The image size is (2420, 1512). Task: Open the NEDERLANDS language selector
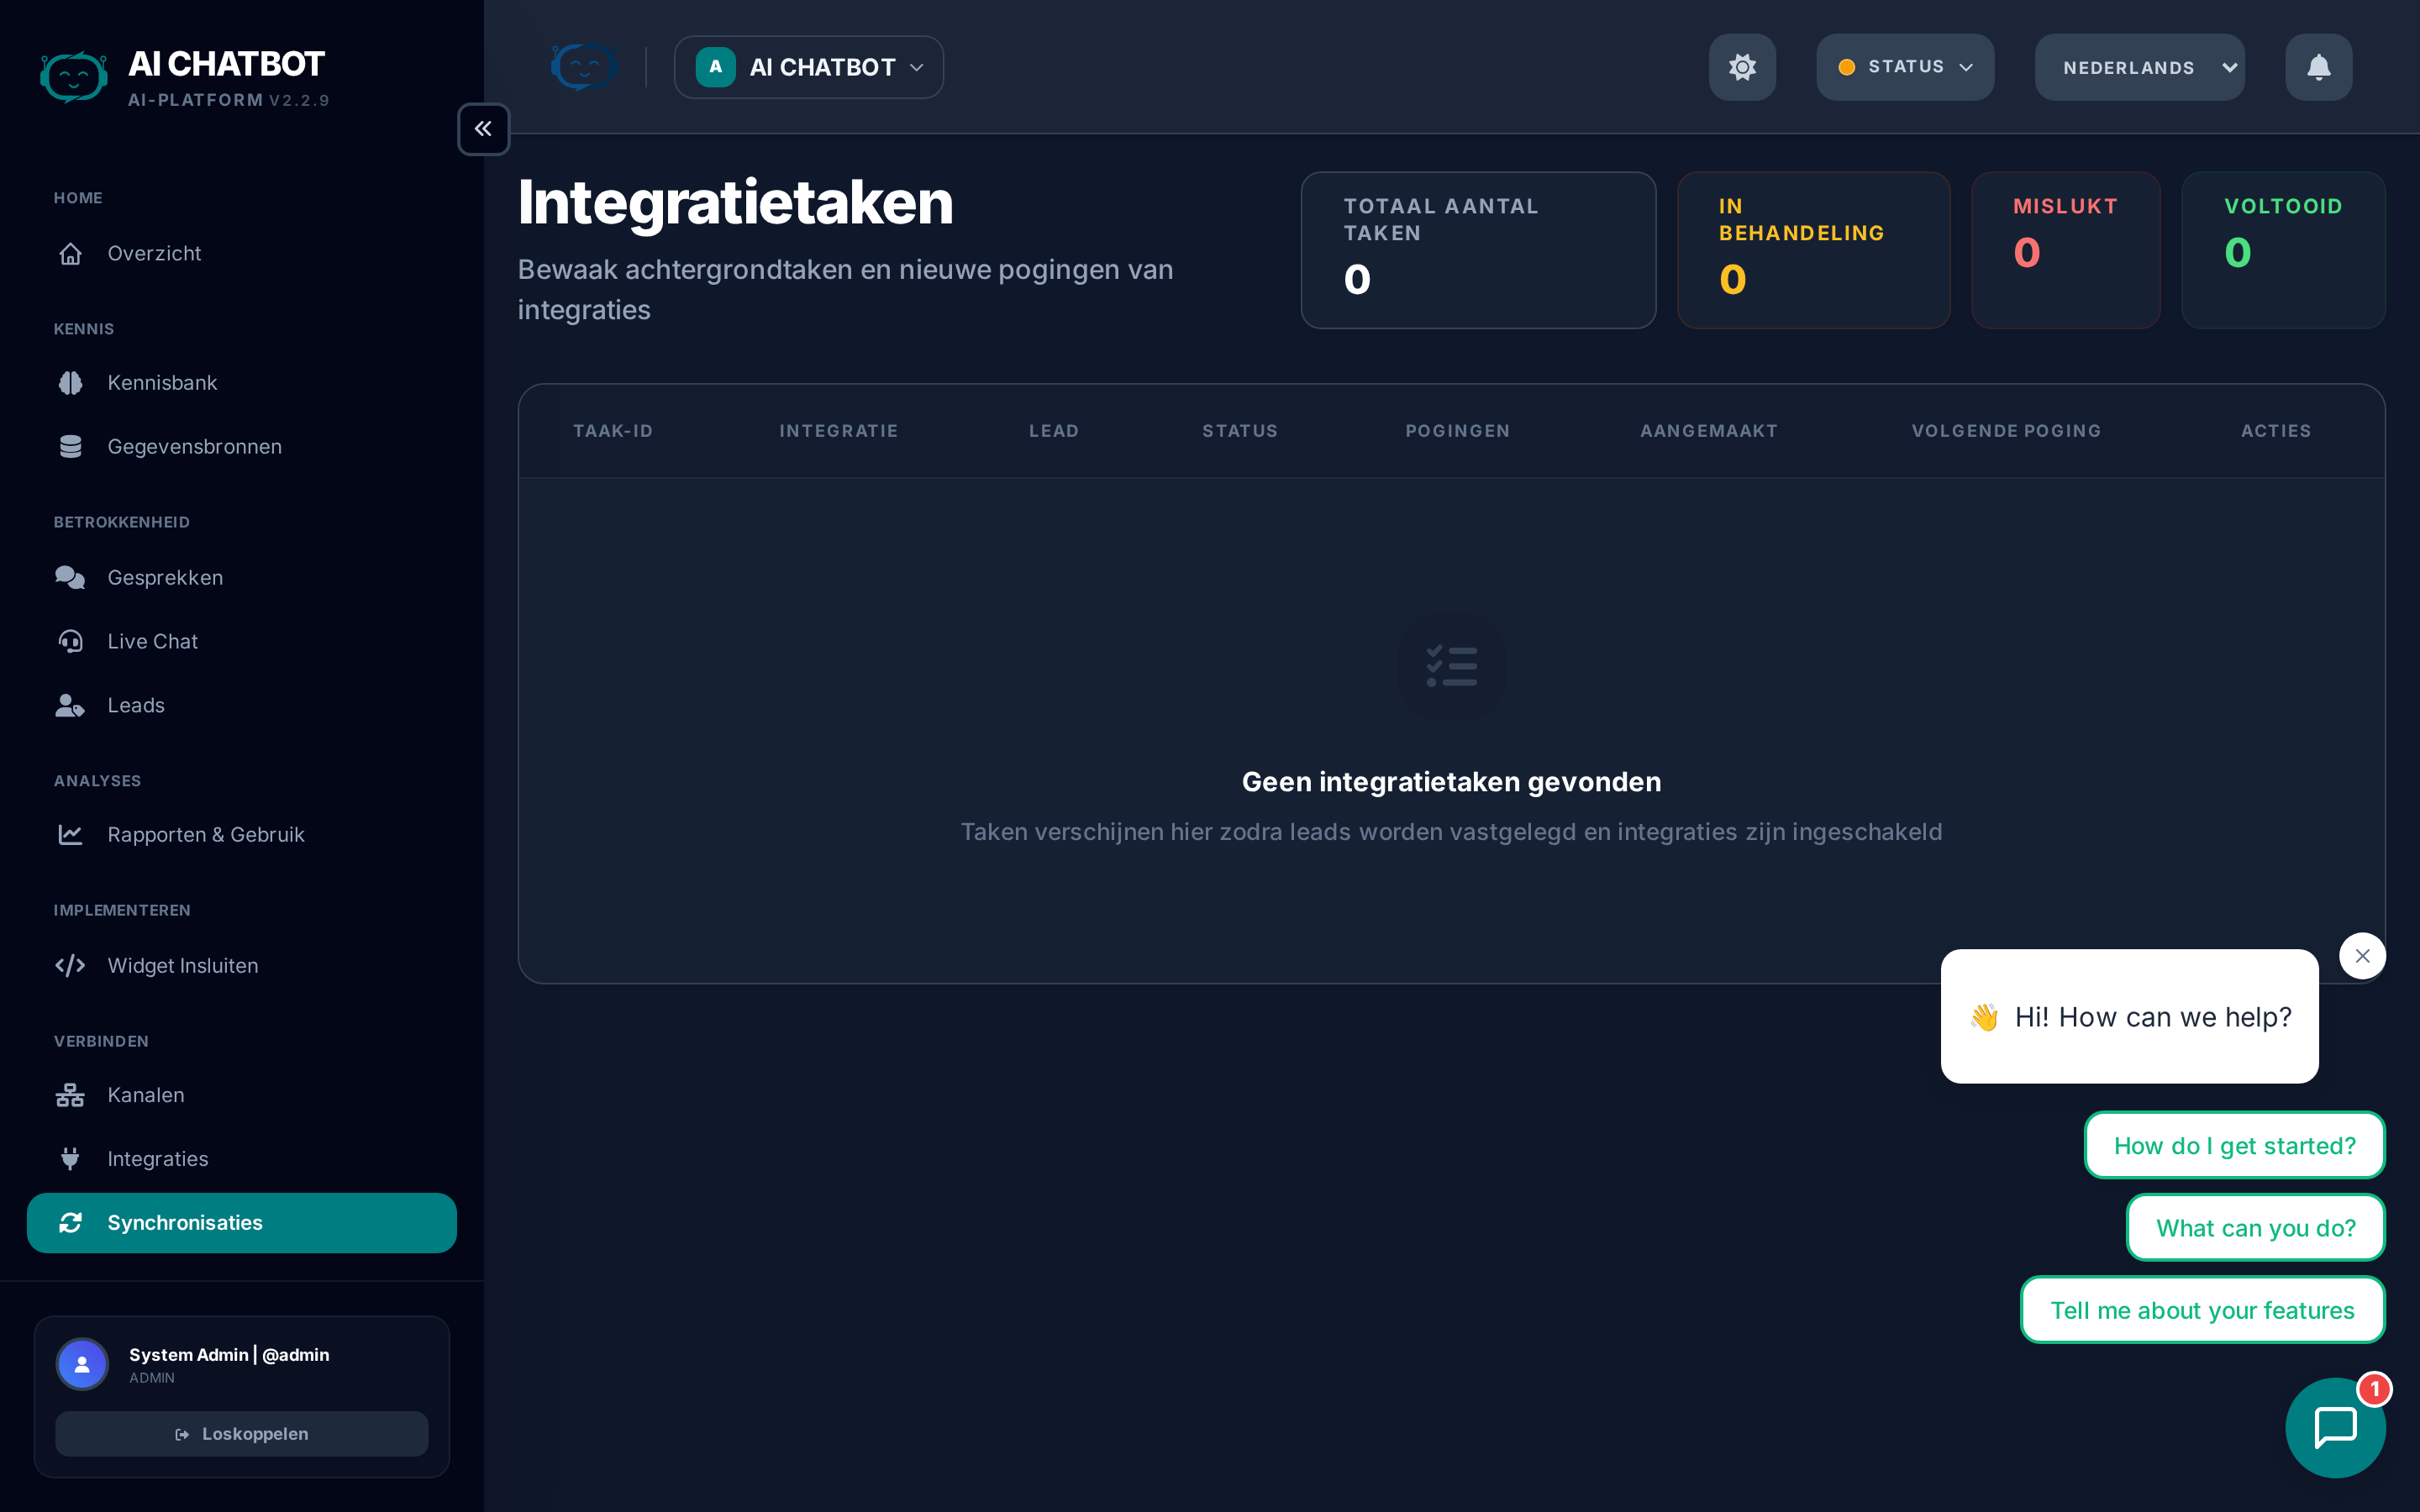2139,67
